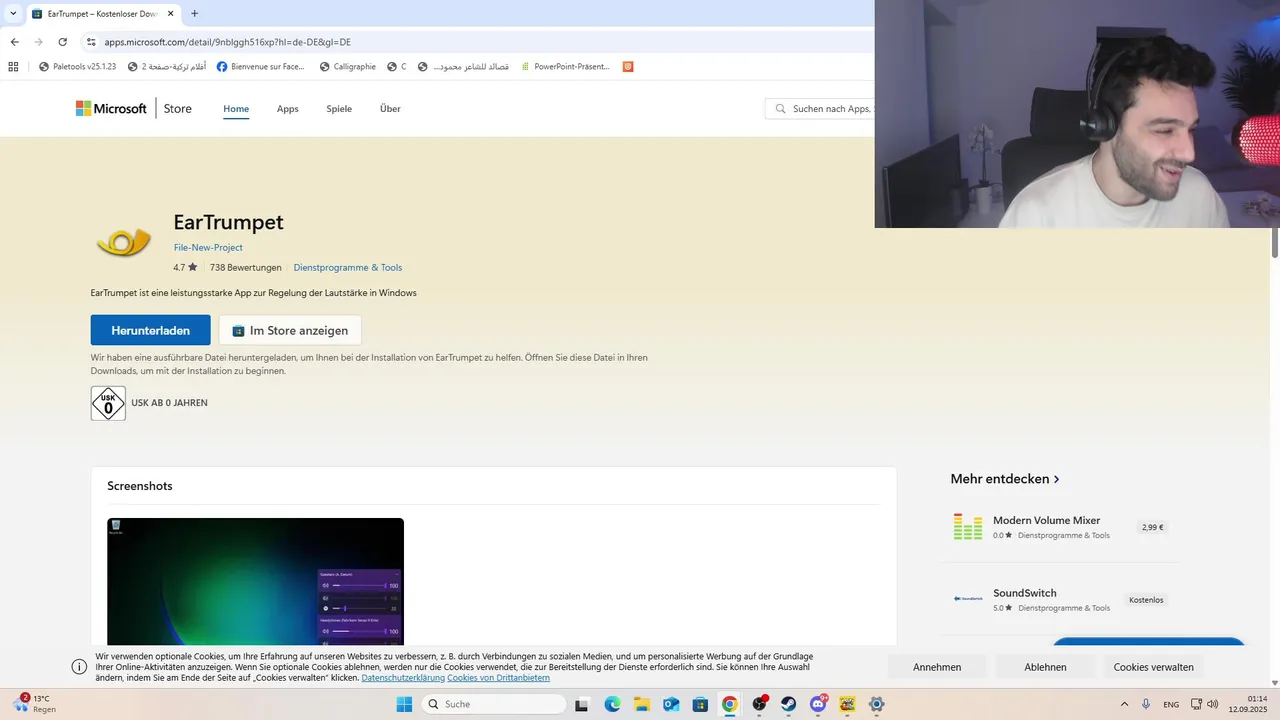
Task: Open SoundSwitch app title
Action: [x=1025, y=593]
